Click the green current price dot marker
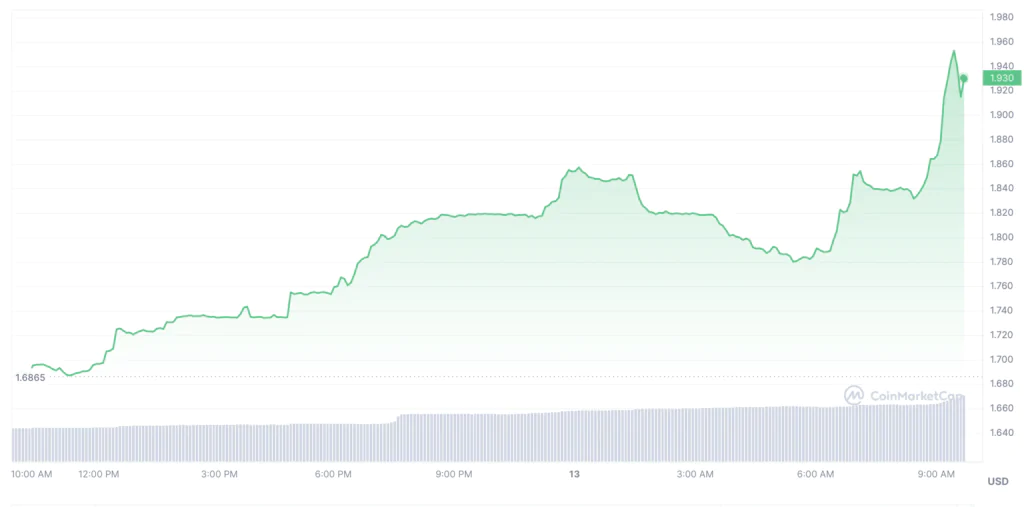The width and height of the screenshot is (1024, 507). [963, 78]
